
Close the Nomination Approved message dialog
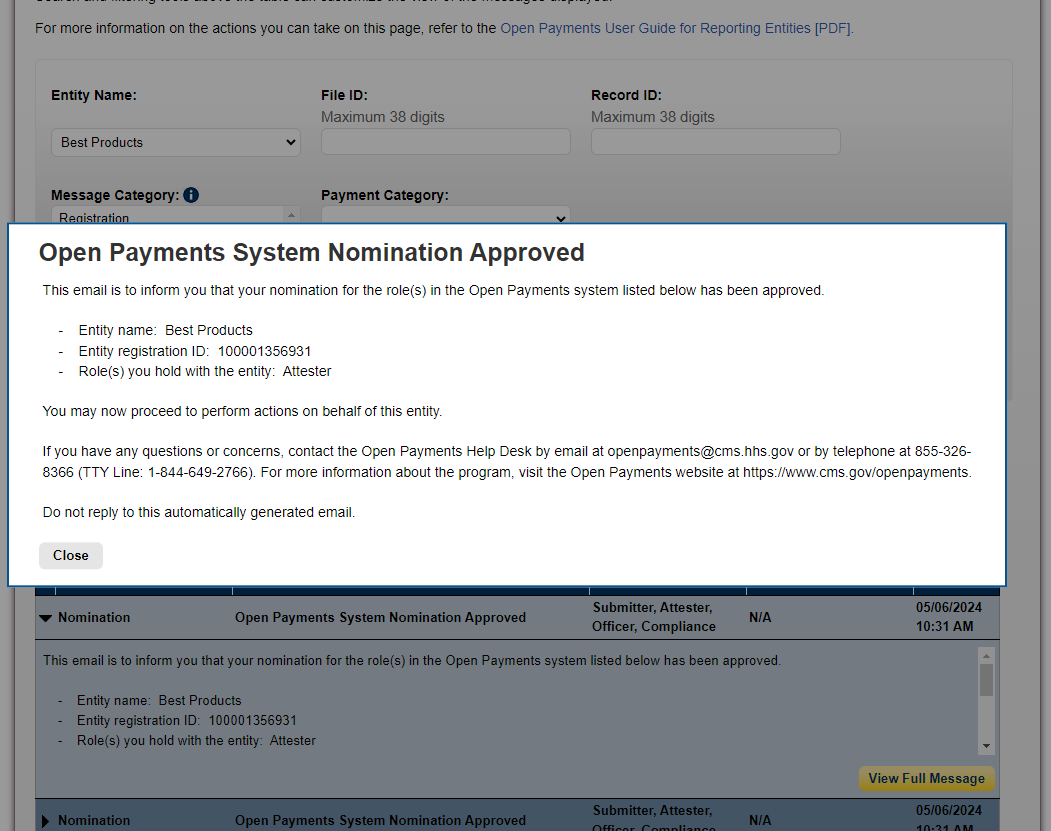(x=70, y=556)
